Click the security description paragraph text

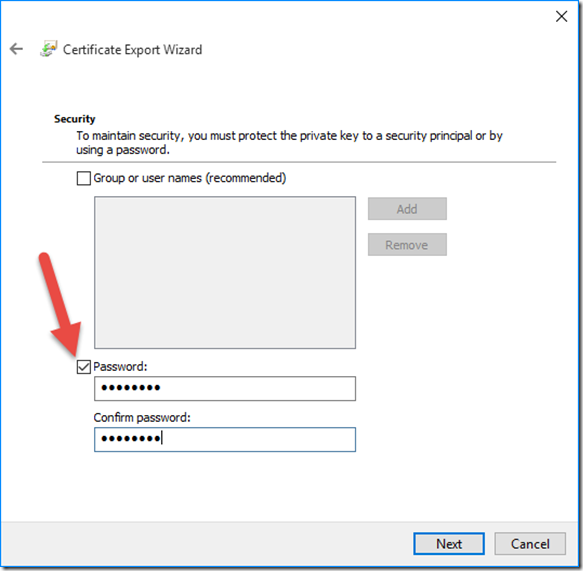pos(289,143)
